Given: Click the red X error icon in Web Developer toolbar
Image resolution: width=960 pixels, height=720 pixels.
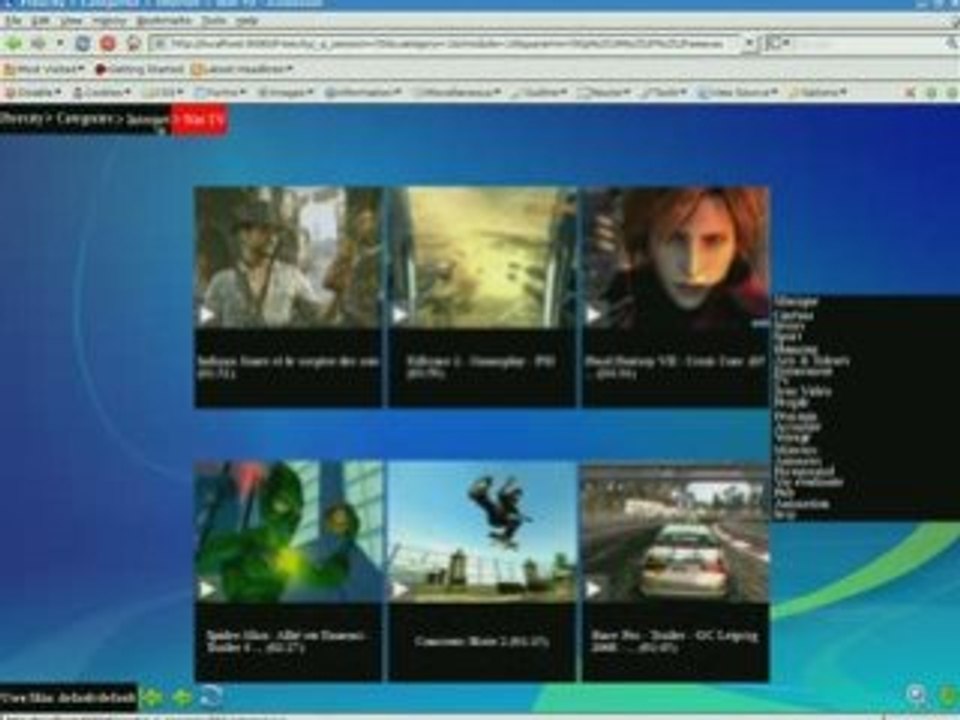Looking at the screenshot, I should pos(910,92).
